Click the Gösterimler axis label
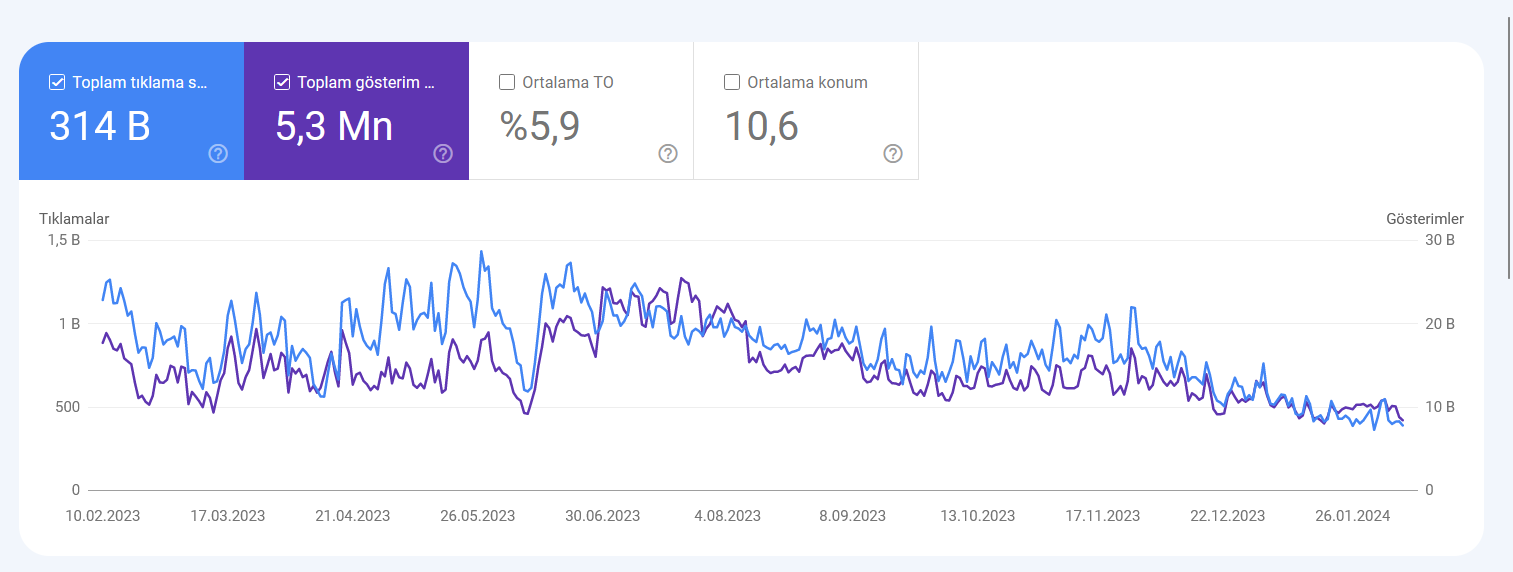 tap(1425, 218)
